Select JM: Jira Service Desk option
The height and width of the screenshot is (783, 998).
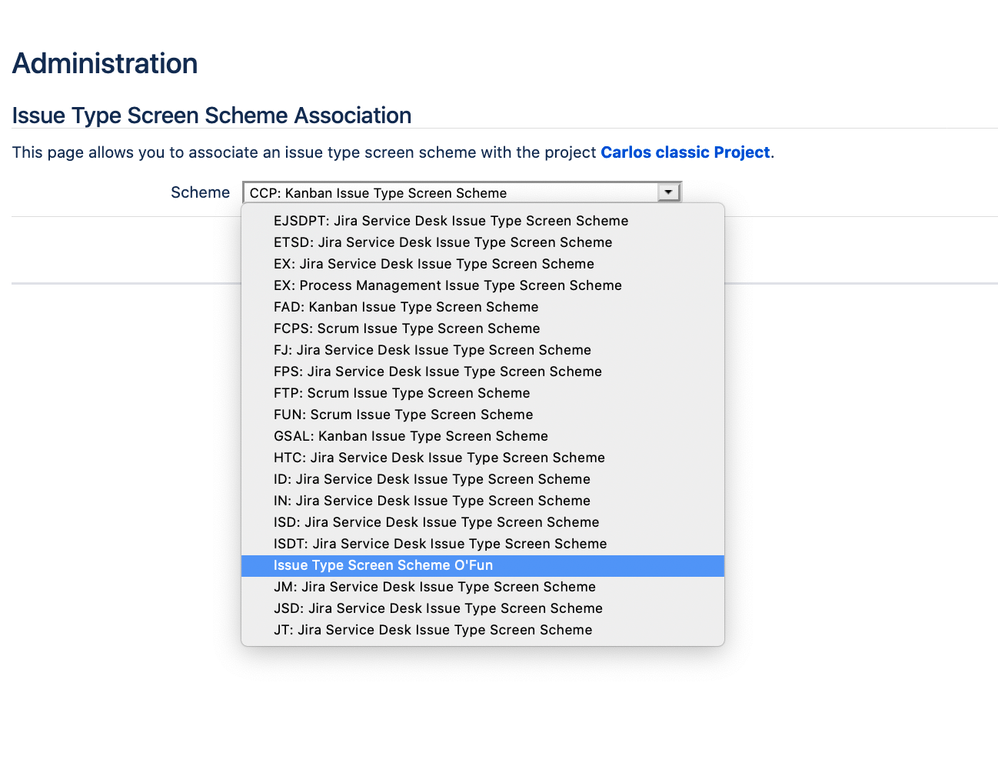pos(482,587)
